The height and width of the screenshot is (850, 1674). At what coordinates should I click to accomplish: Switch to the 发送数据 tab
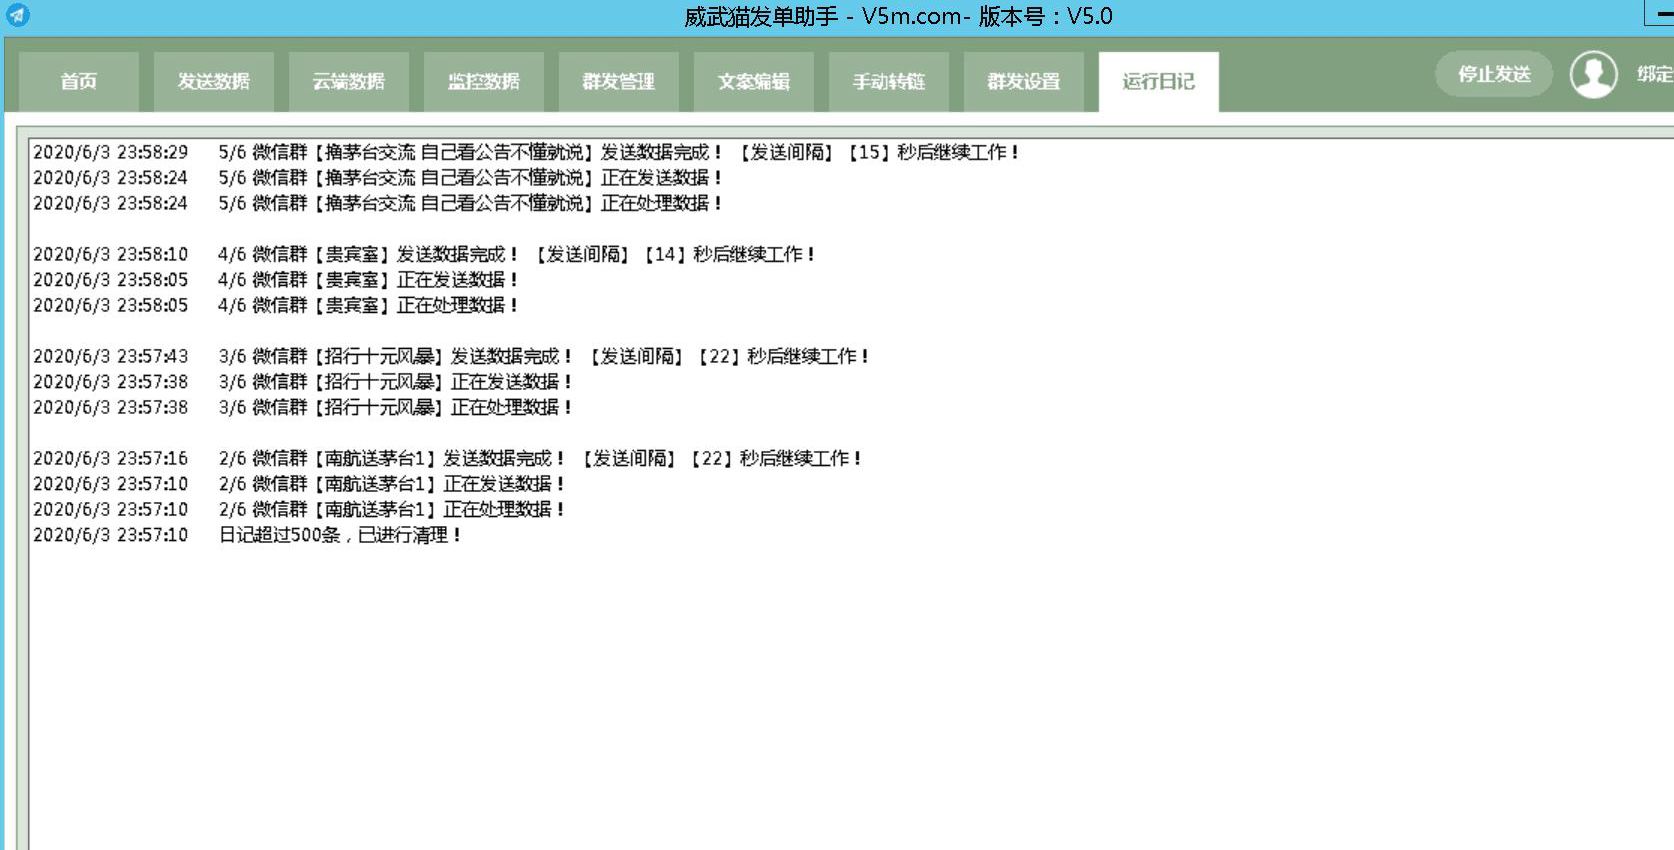(x=214, y=81)
